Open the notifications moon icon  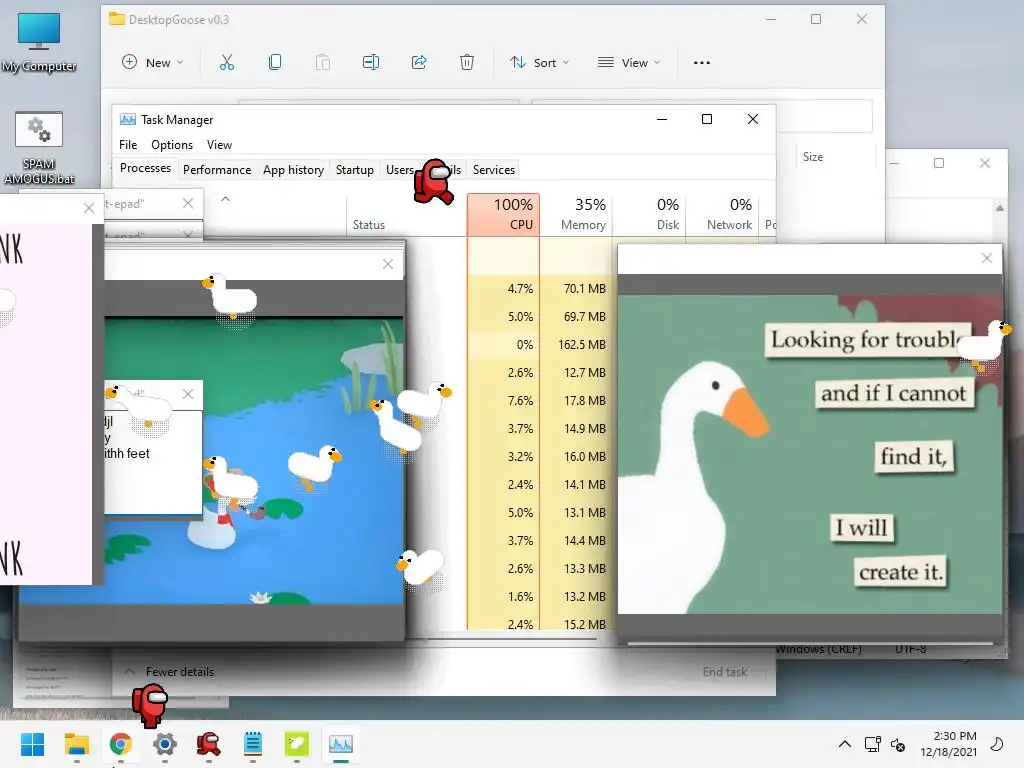(x=997, y=744)
